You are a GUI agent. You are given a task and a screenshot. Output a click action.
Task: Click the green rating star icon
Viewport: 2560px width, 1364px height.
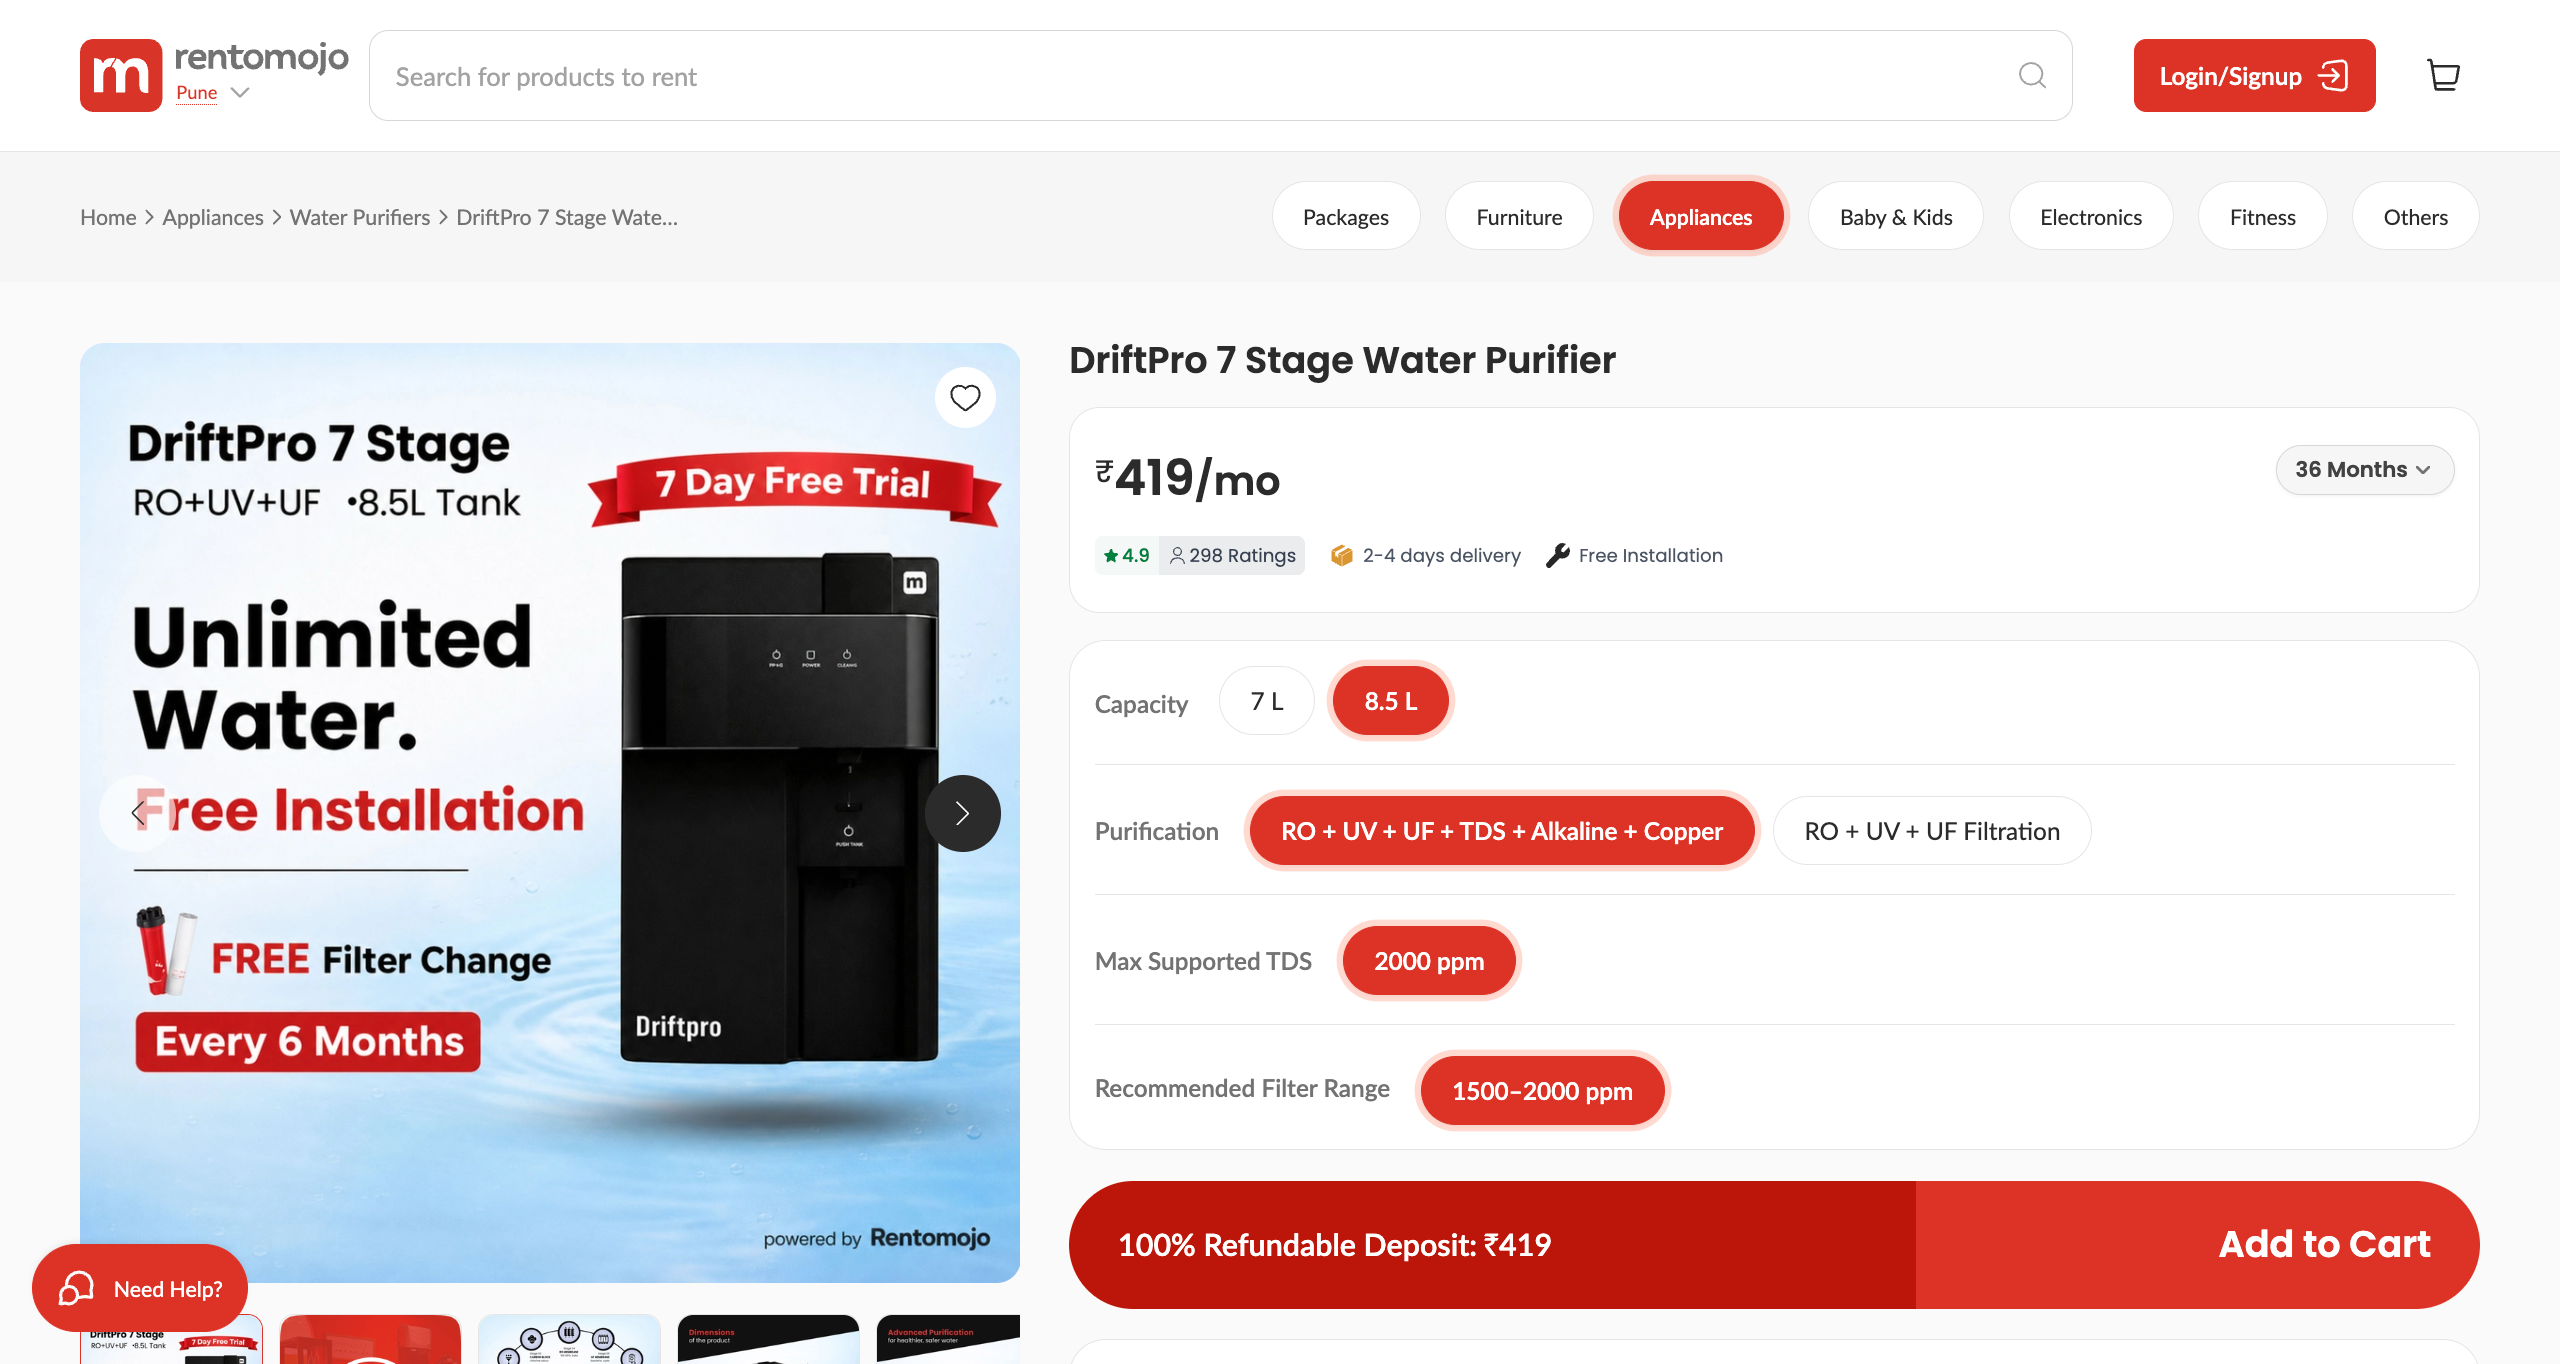tap(1111, 555)
